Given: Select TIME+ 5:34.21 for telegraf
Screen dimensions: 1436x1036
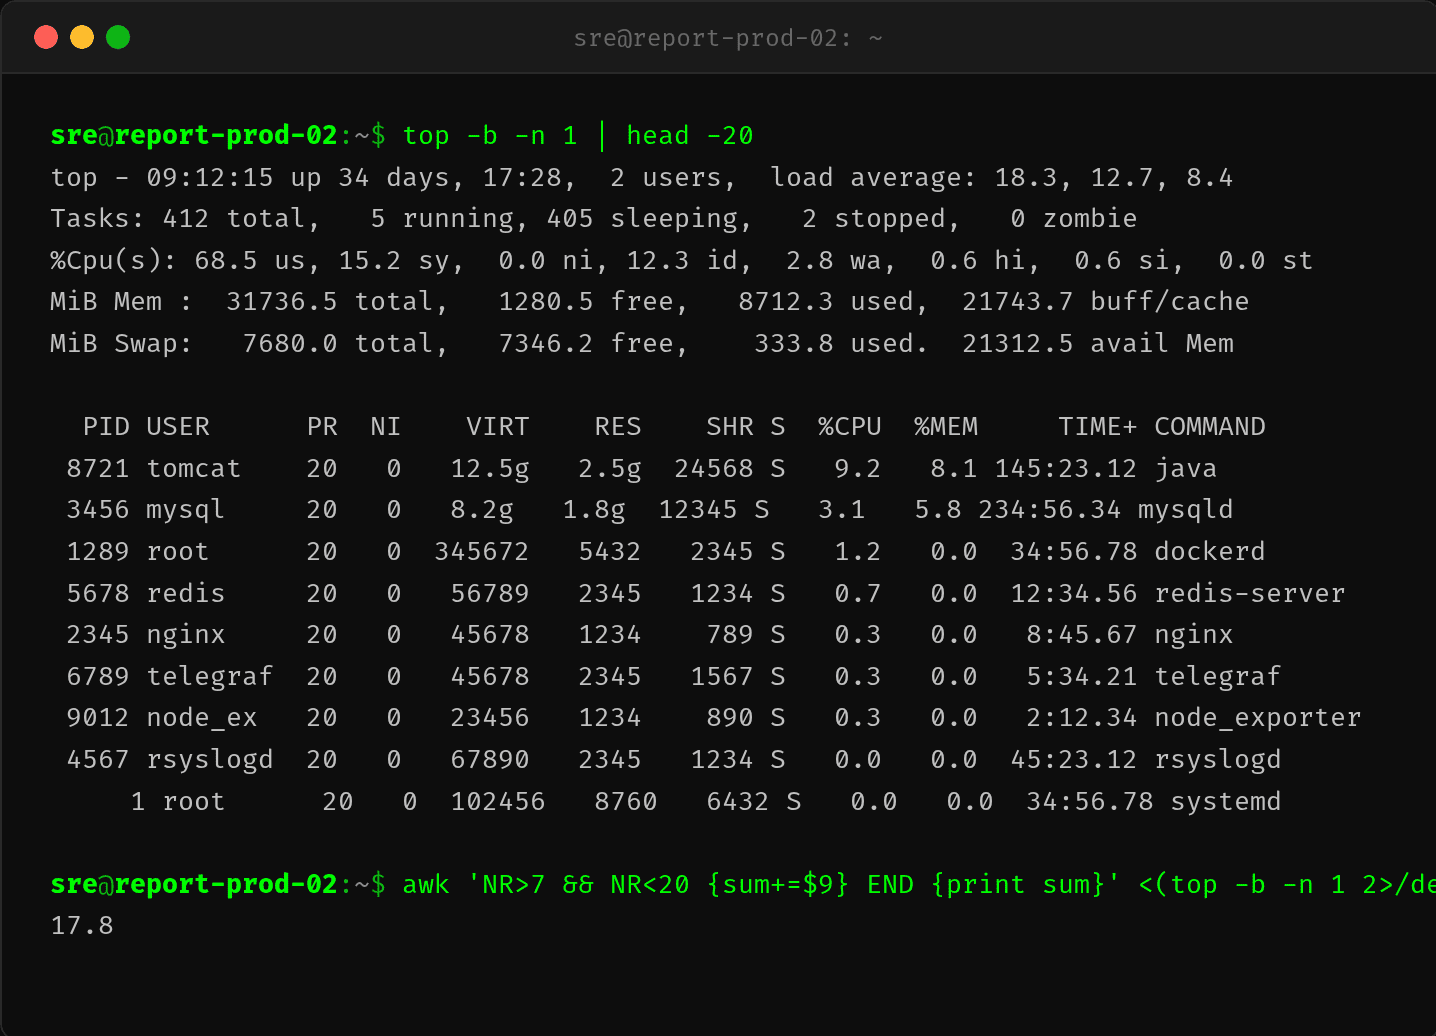Looking at the screenshot, I should coord(1082,677).
